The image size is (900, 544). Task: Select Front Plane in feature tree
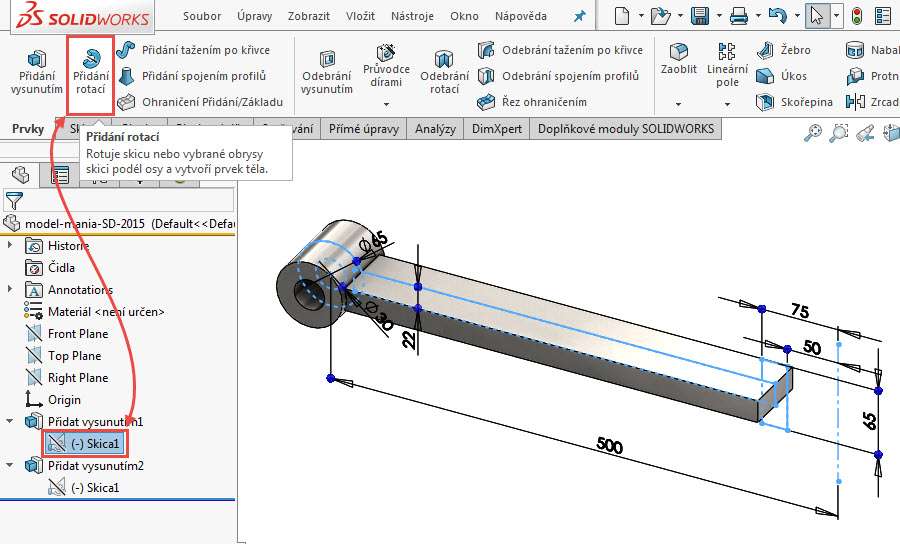coord(78,333)
